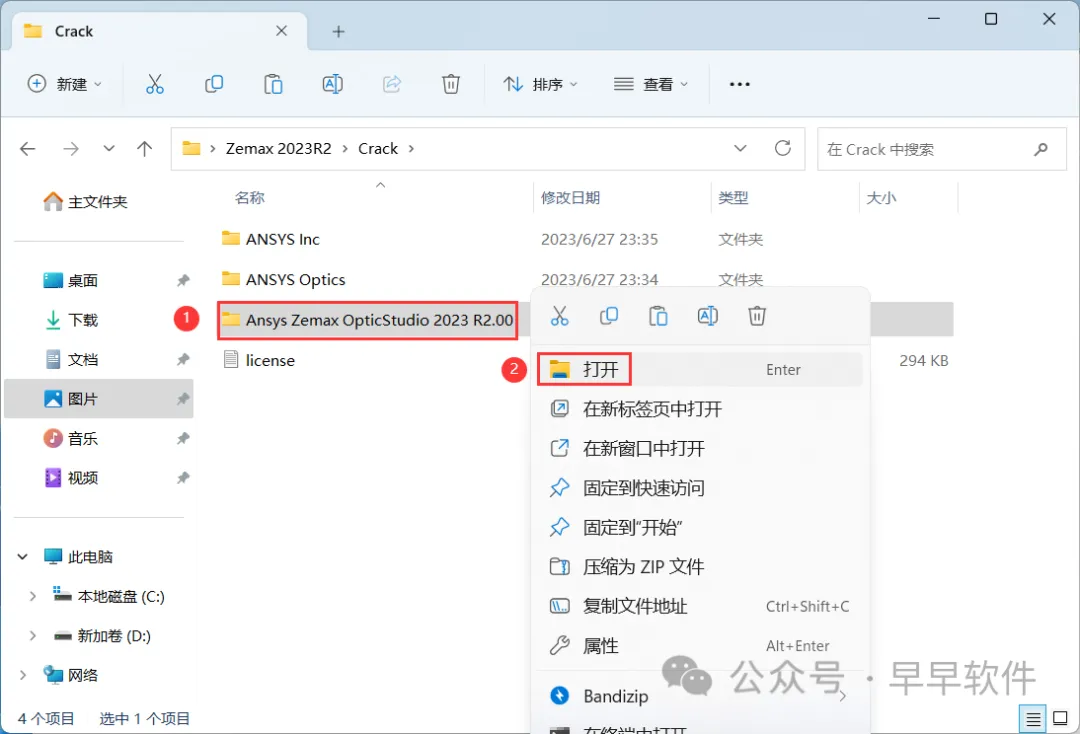Open 图片 in the sidebar
The width and height of the screenshot is (1080, 734).
click(98, 399)
